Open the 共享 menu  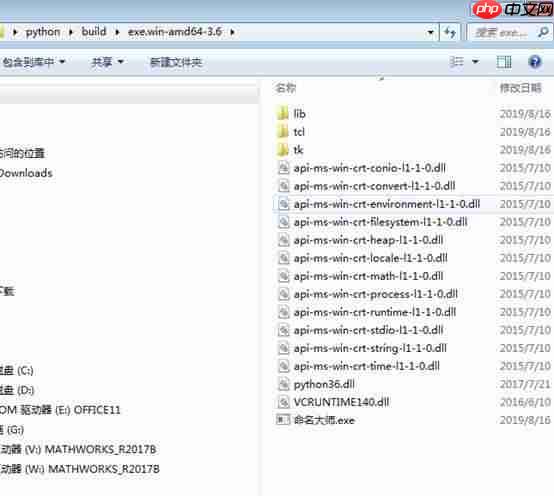[x=107, y=62]
